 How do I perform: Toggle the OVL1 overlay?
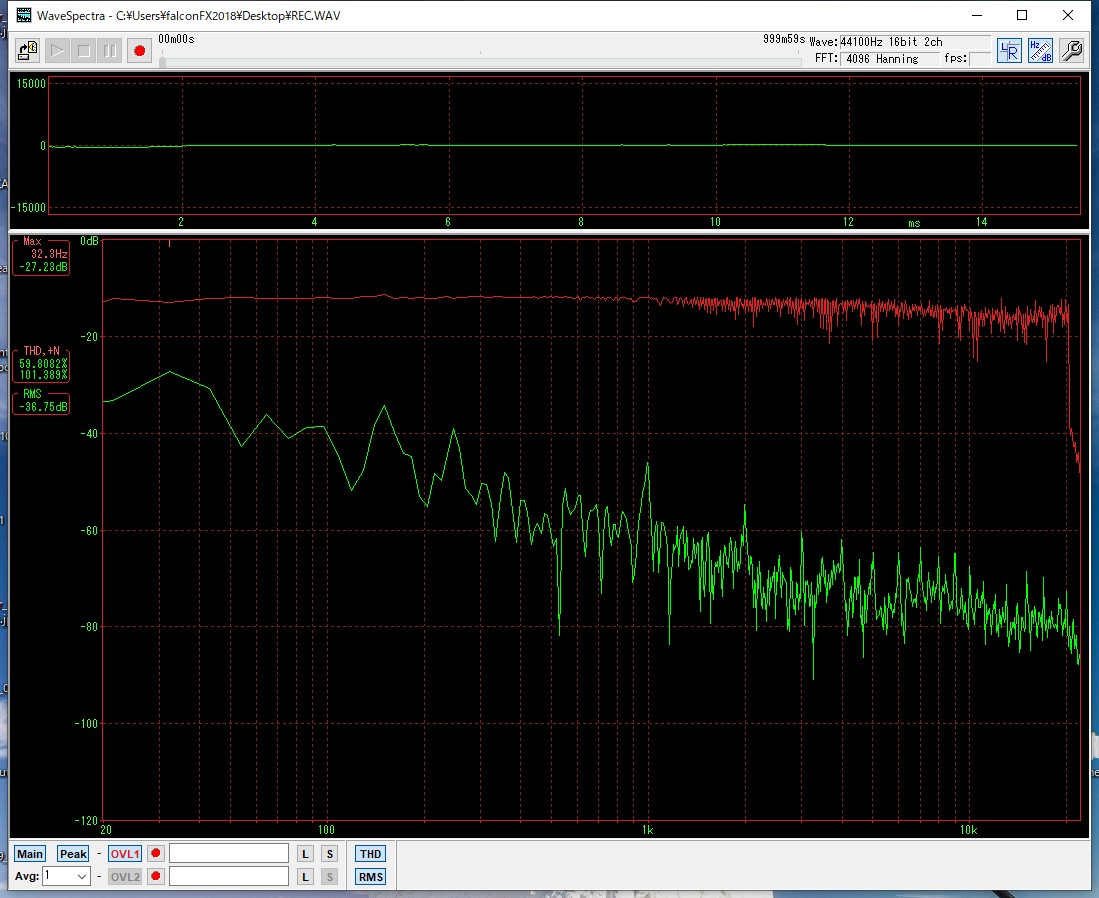click(x=125, y=854)
